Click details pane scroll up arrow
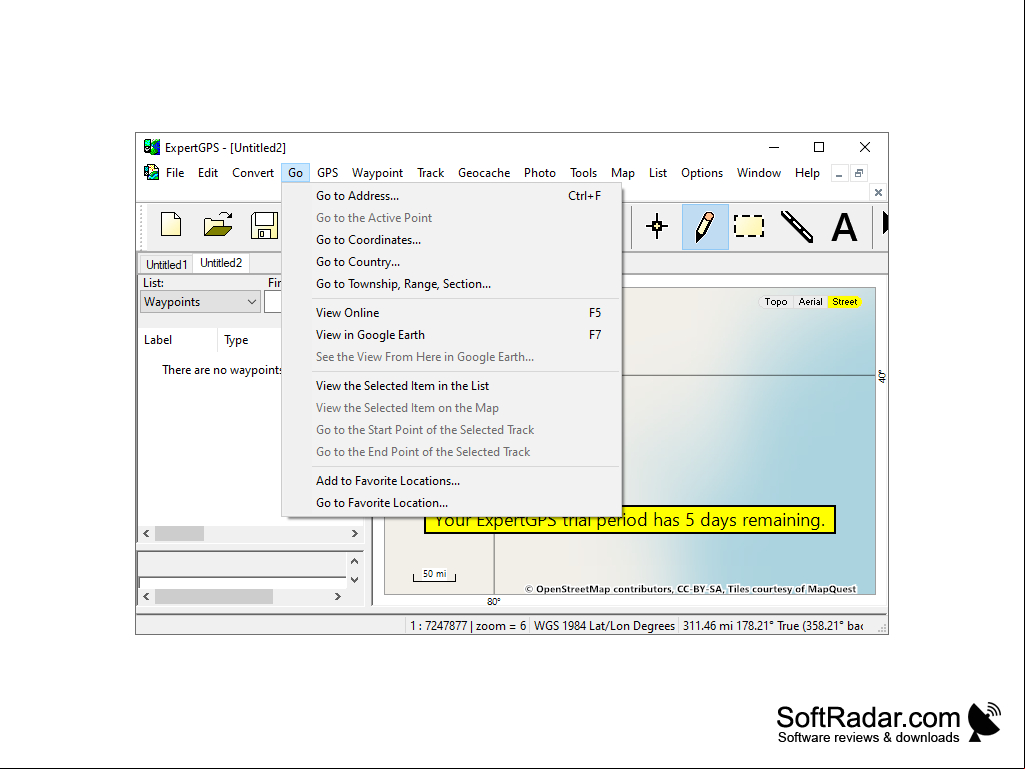Viewport: 1025px width, 769px height. (354, 561)
